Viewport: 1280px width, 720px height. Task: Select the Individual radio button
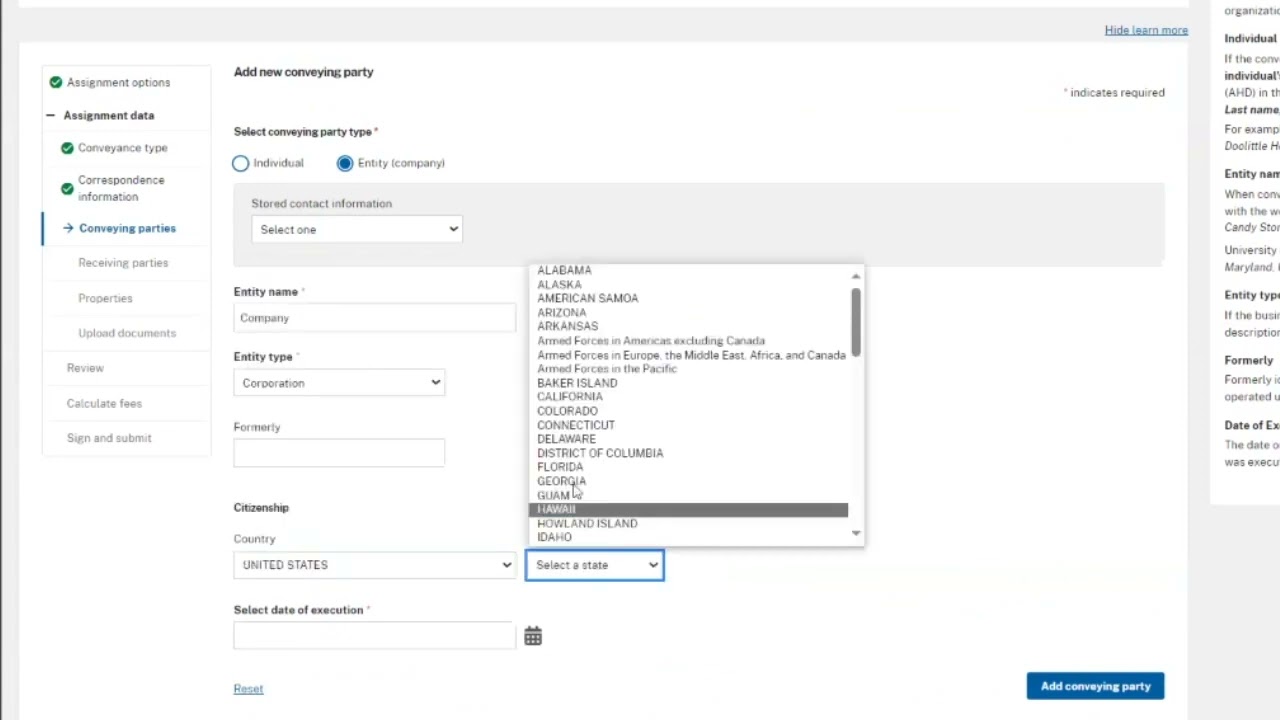tap(240, 163)
